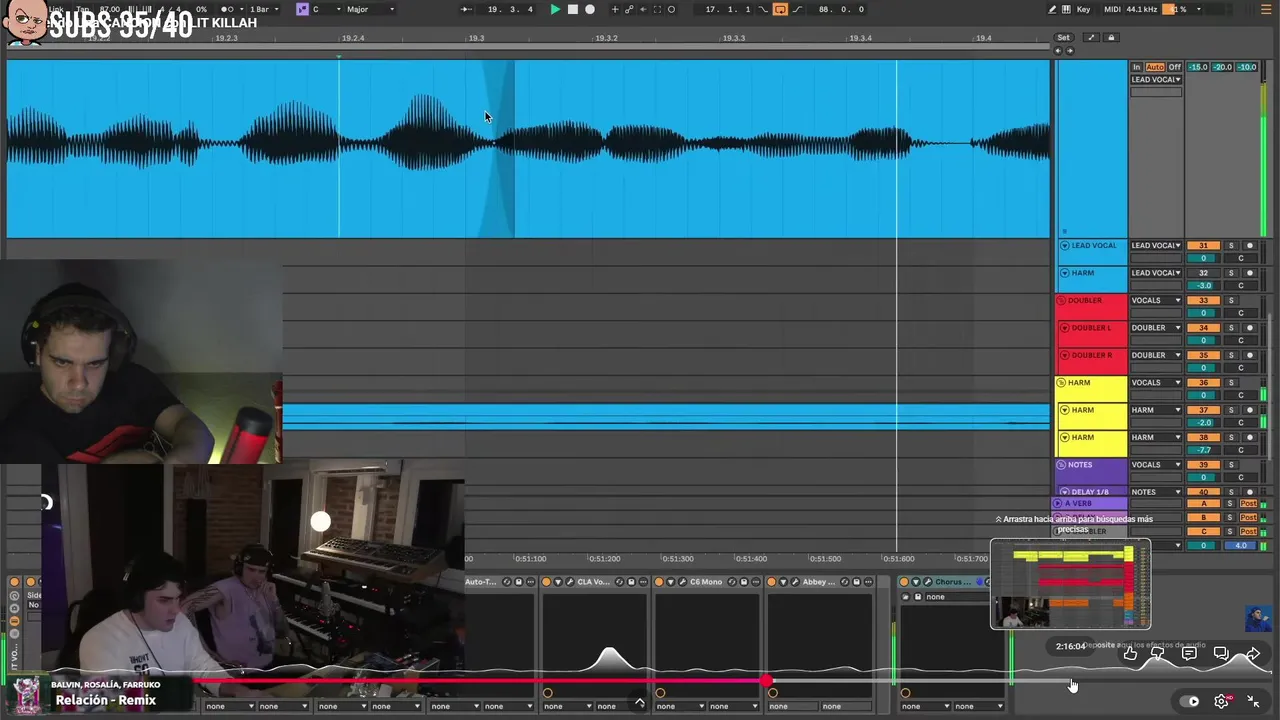Click the 19.3 bar marker on ruler
The image size is (1280, 720).
pyautogui.click(x=477, y=38)
